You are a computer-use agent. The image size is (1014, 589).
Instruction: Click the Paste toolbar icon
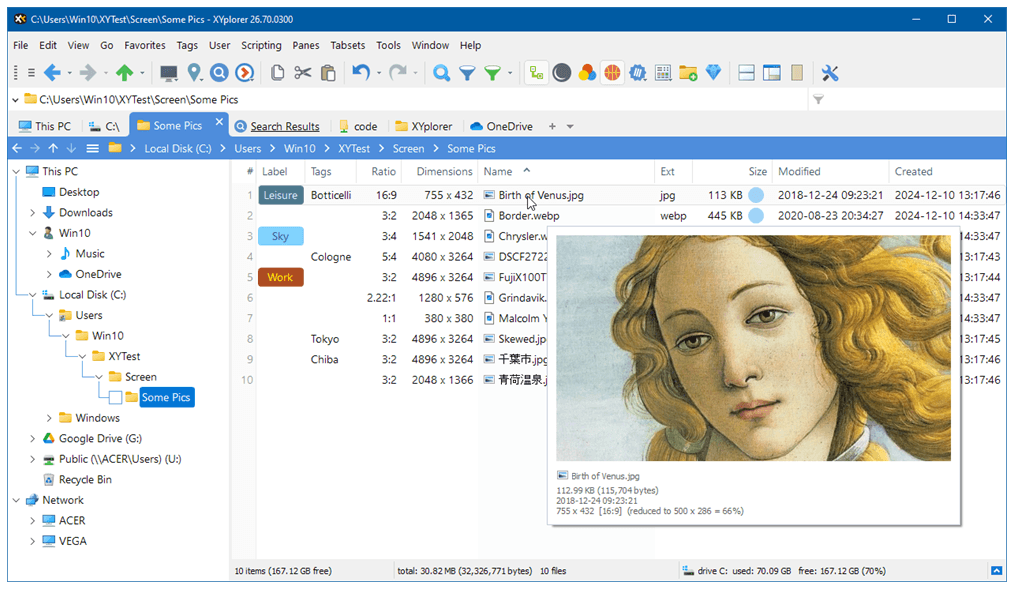tap(328, 72)
